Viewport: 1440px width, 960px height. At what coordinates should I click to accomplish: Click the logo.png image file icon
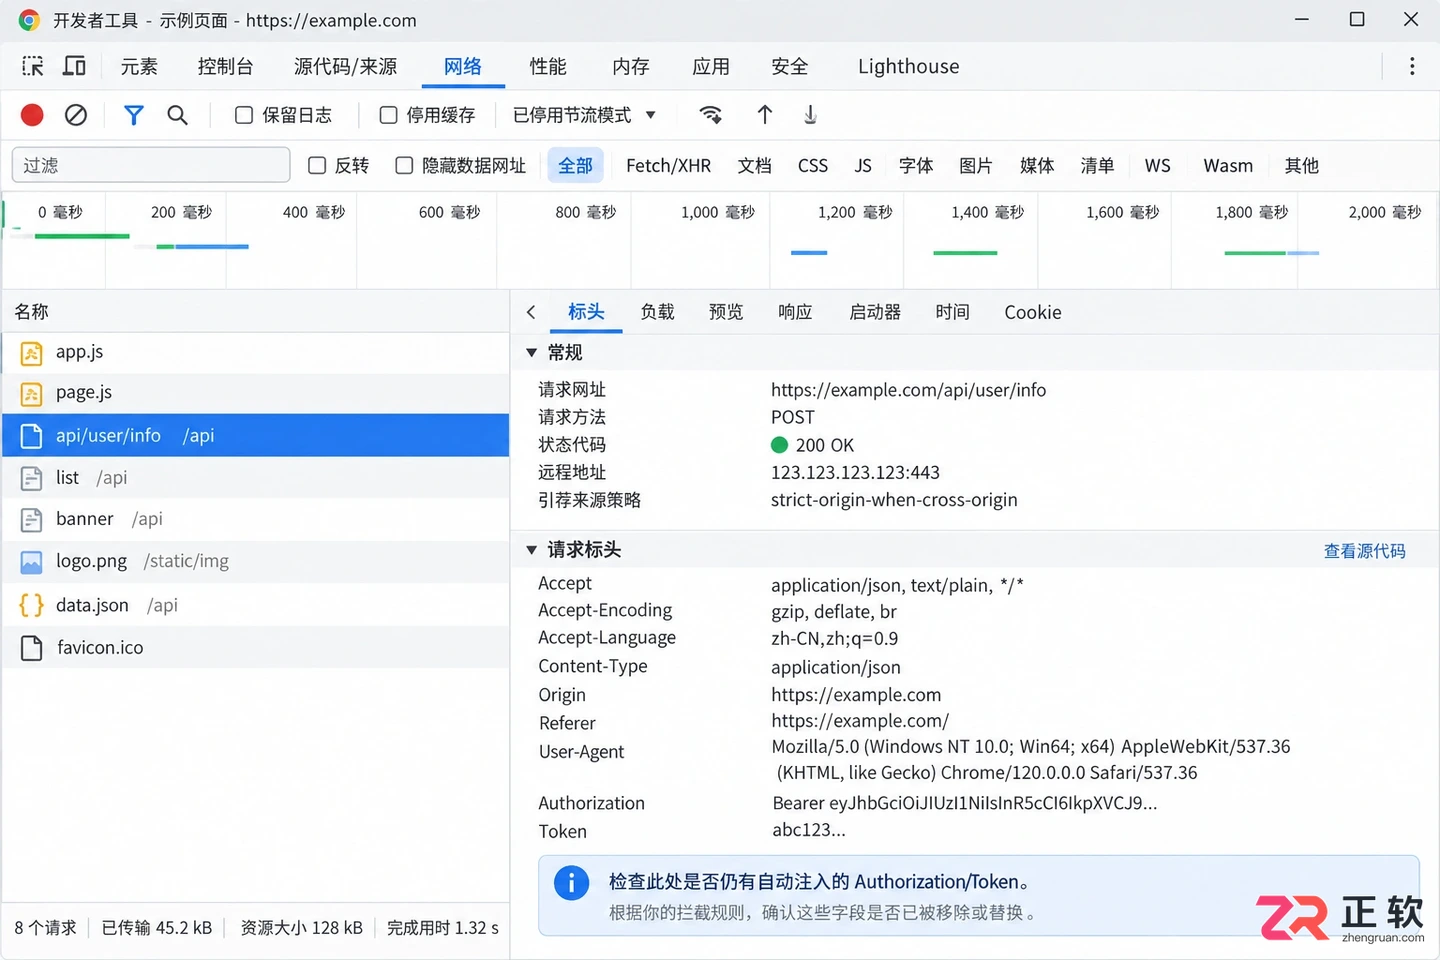[x=32, y=562]
